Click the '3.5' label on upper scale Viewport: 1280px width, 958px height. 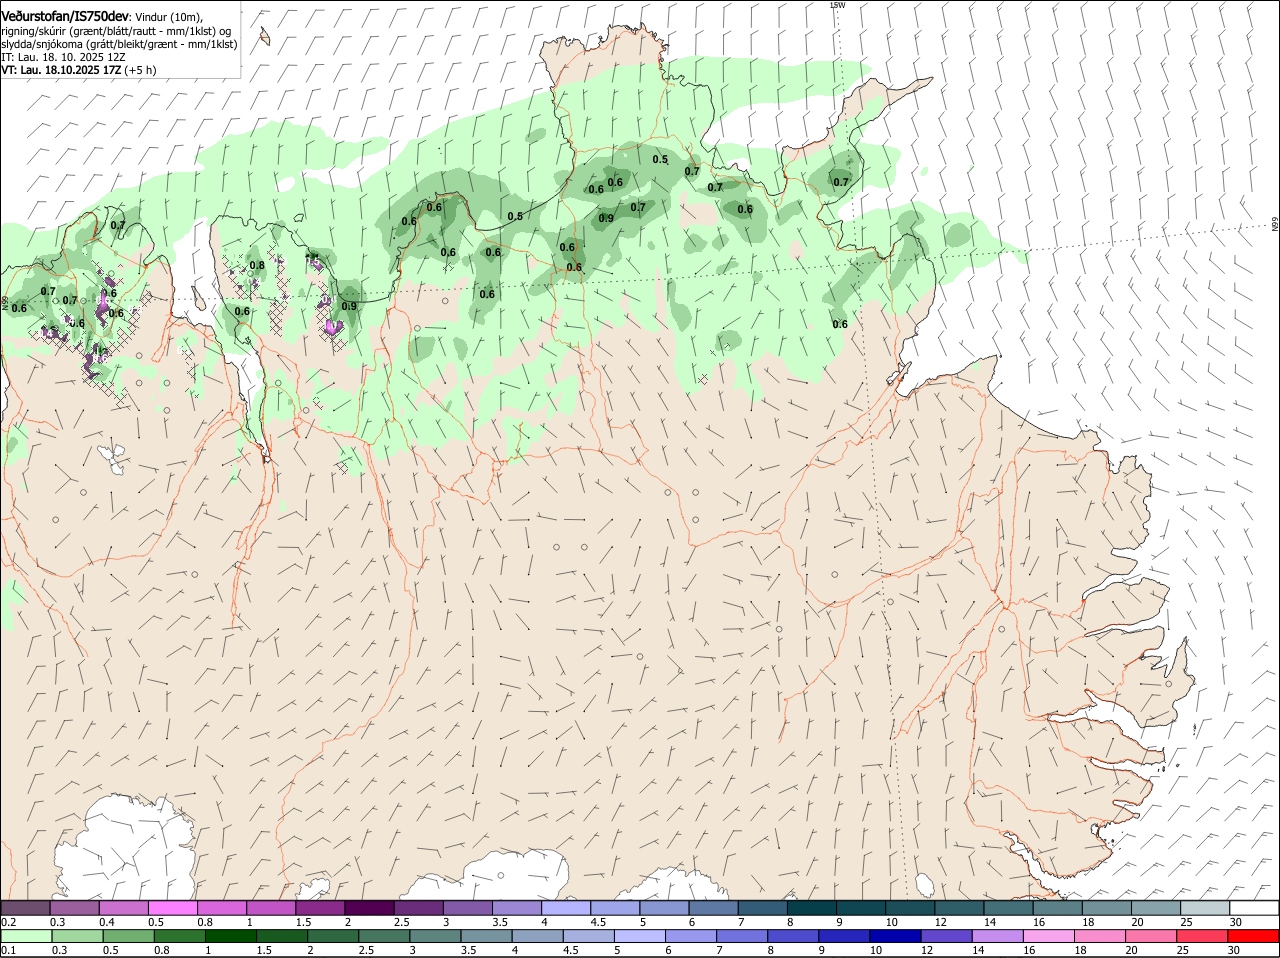(x=500, y=922)
